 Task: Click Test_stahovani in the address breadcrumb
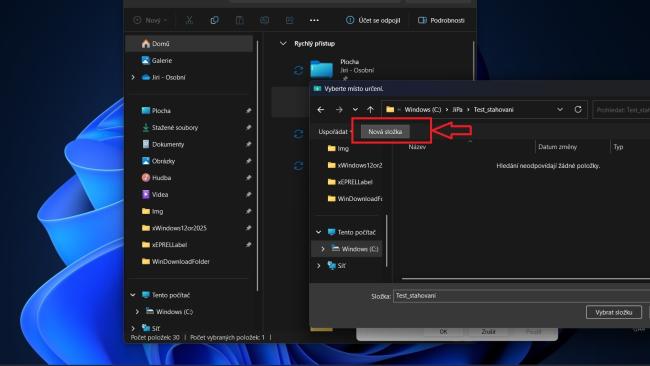coord(494,109)
